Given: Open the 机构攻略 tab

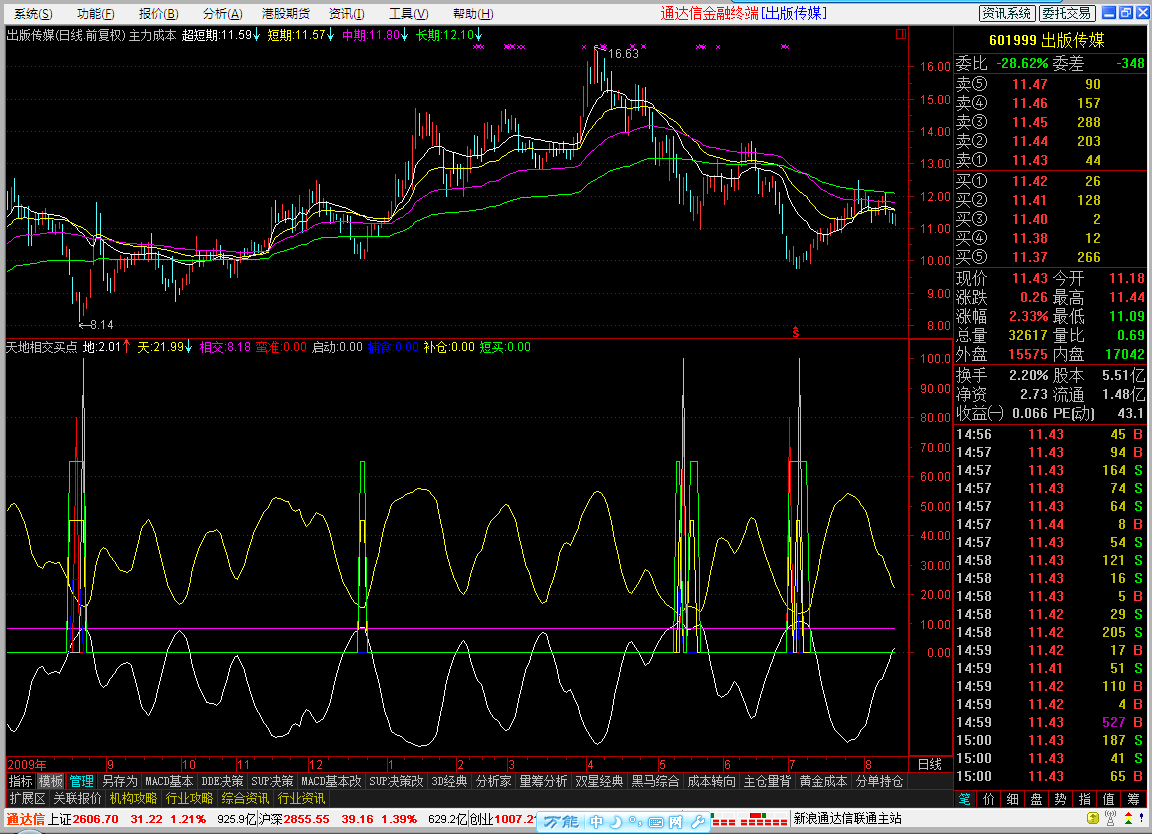Looking at the screenshot, I should coord(133,798).
